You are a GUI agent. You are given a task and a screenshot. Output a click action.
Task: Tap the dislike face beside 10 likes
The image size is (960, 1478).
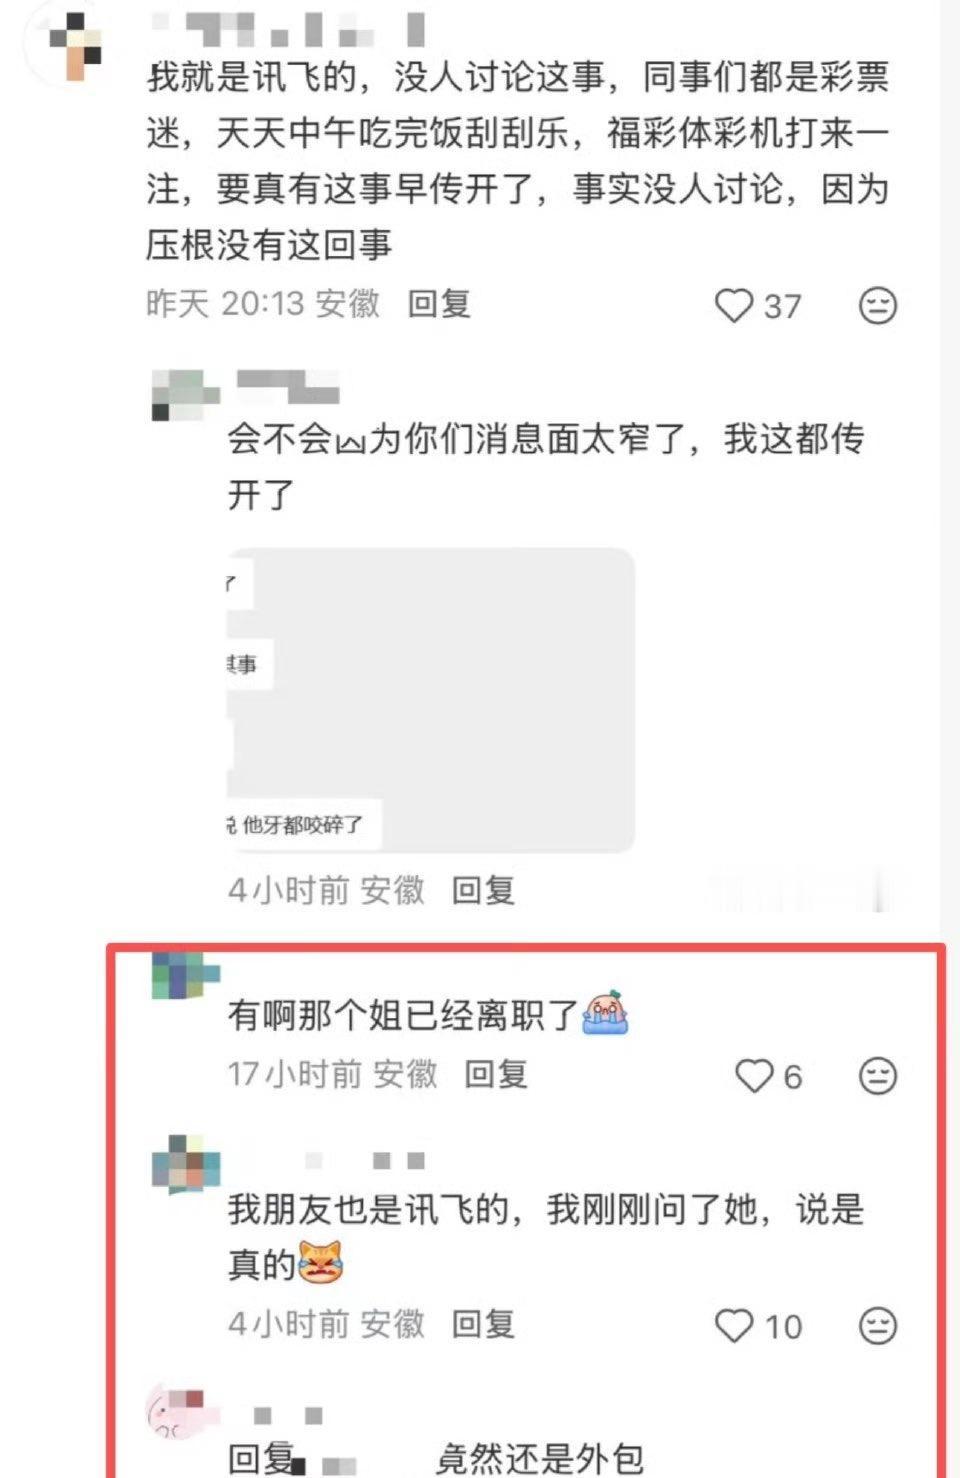pos(878,1326)
